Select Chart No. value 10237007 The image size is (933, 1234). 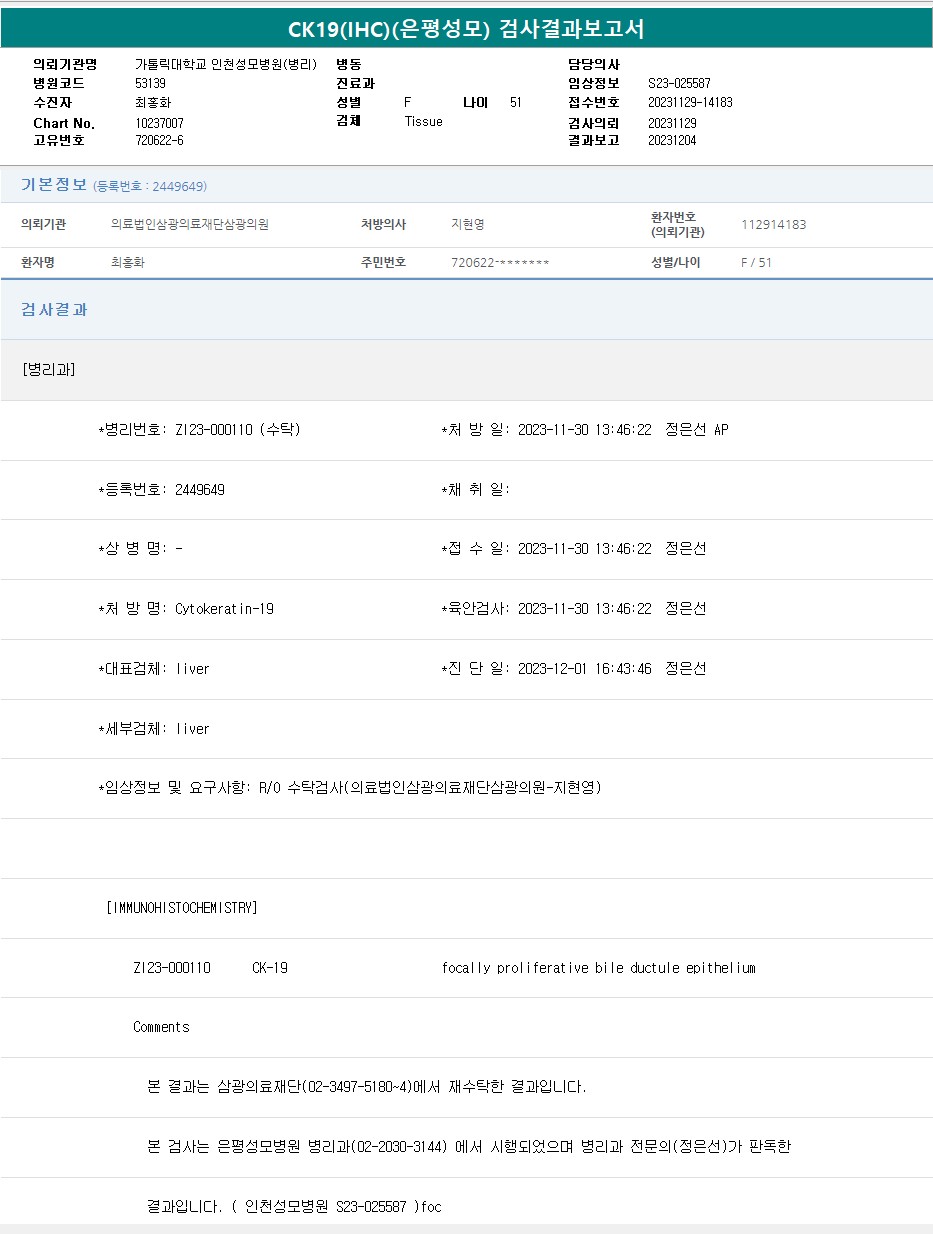(x=159, y=123)
